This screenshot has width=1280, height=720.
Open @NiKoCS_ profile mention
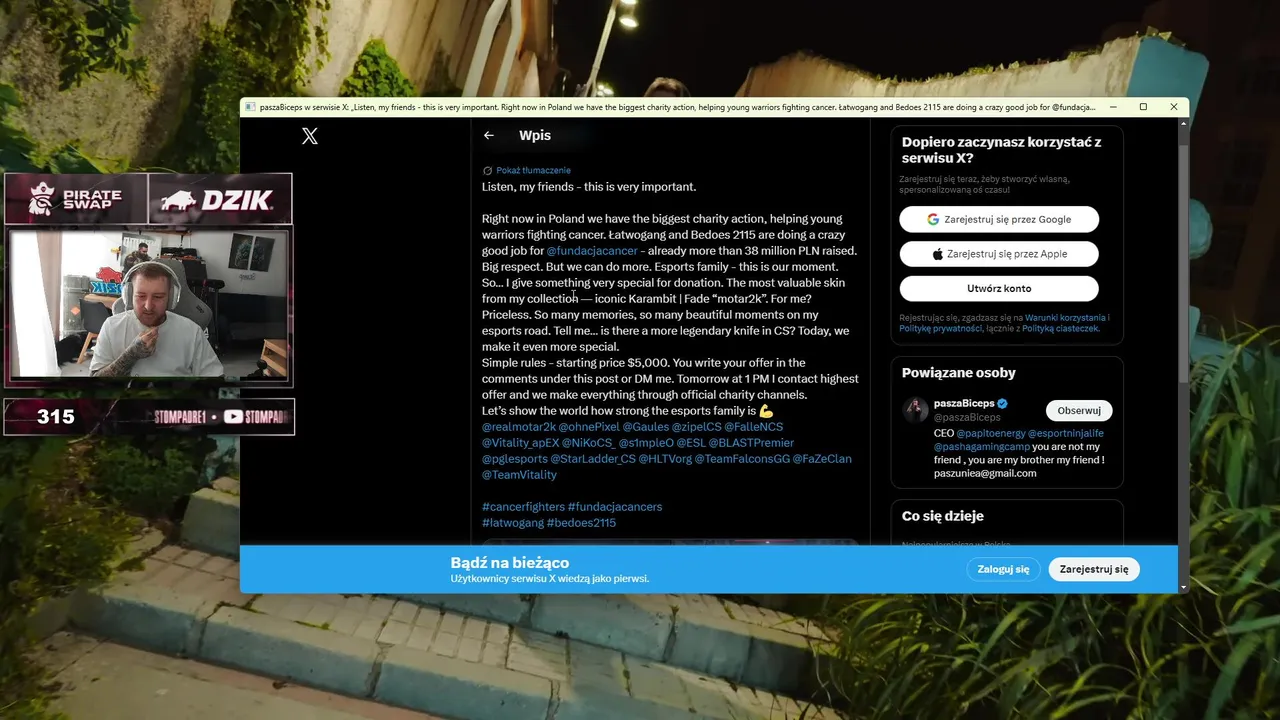click(588, 443)
